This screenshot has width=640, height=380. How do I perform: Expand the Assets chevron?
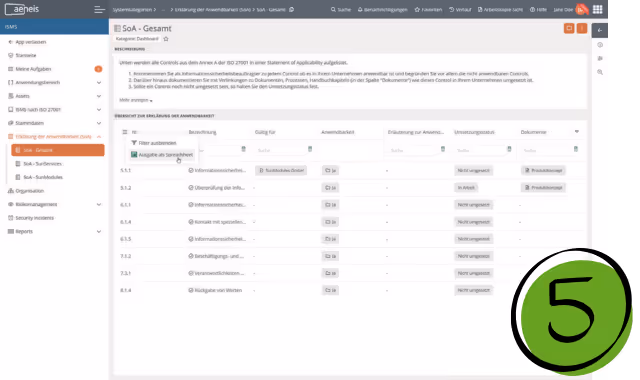coord(99,96)
